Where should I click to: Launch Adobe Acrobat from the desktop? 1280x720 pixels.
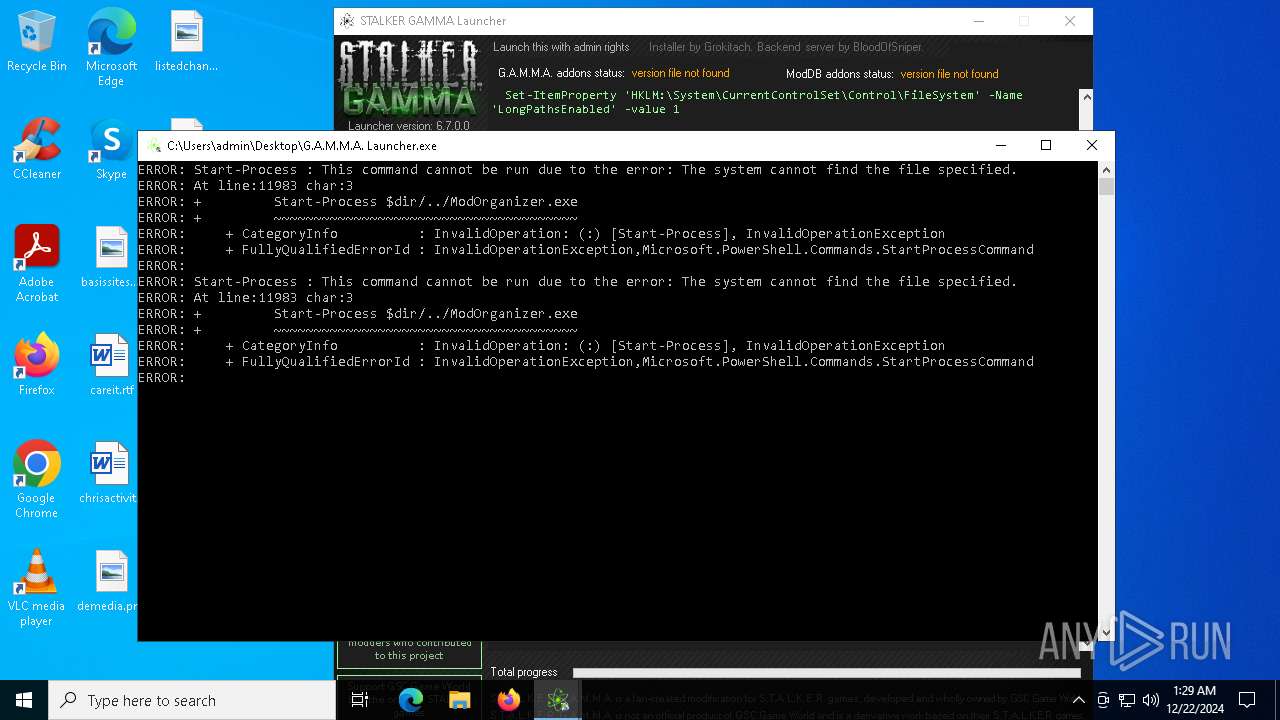pyautogui.click(x=37, y=264)
